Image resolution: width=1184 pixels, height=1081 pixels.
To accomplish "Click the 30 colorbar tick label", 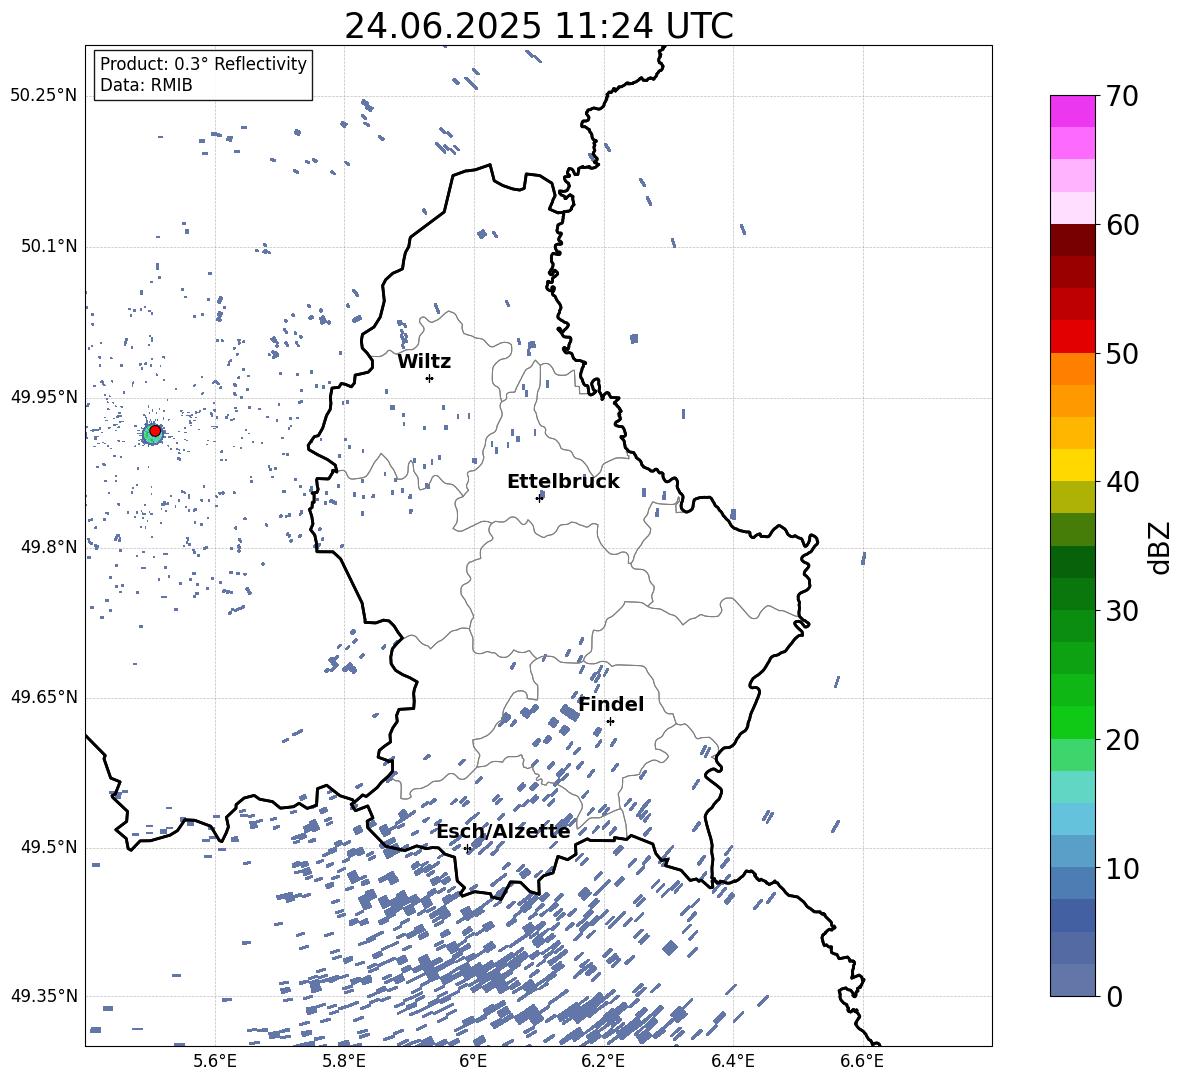I will pos(1122,611).
